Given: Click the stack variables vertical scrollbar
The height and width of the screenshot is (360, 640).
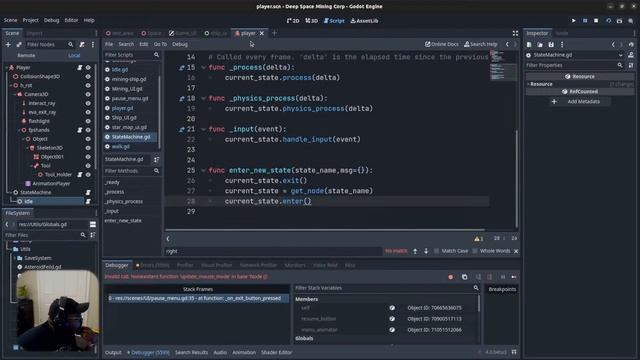Looking at the screenshot, I should [479, 304].
